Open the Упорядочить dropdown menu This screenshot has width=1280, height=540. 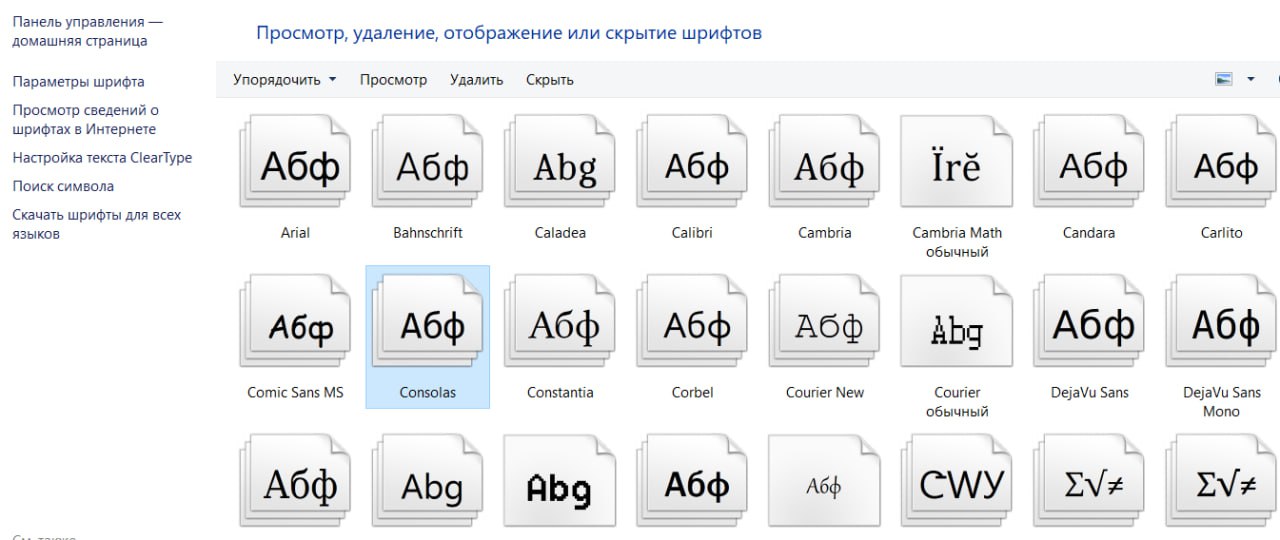click(284, 80)
